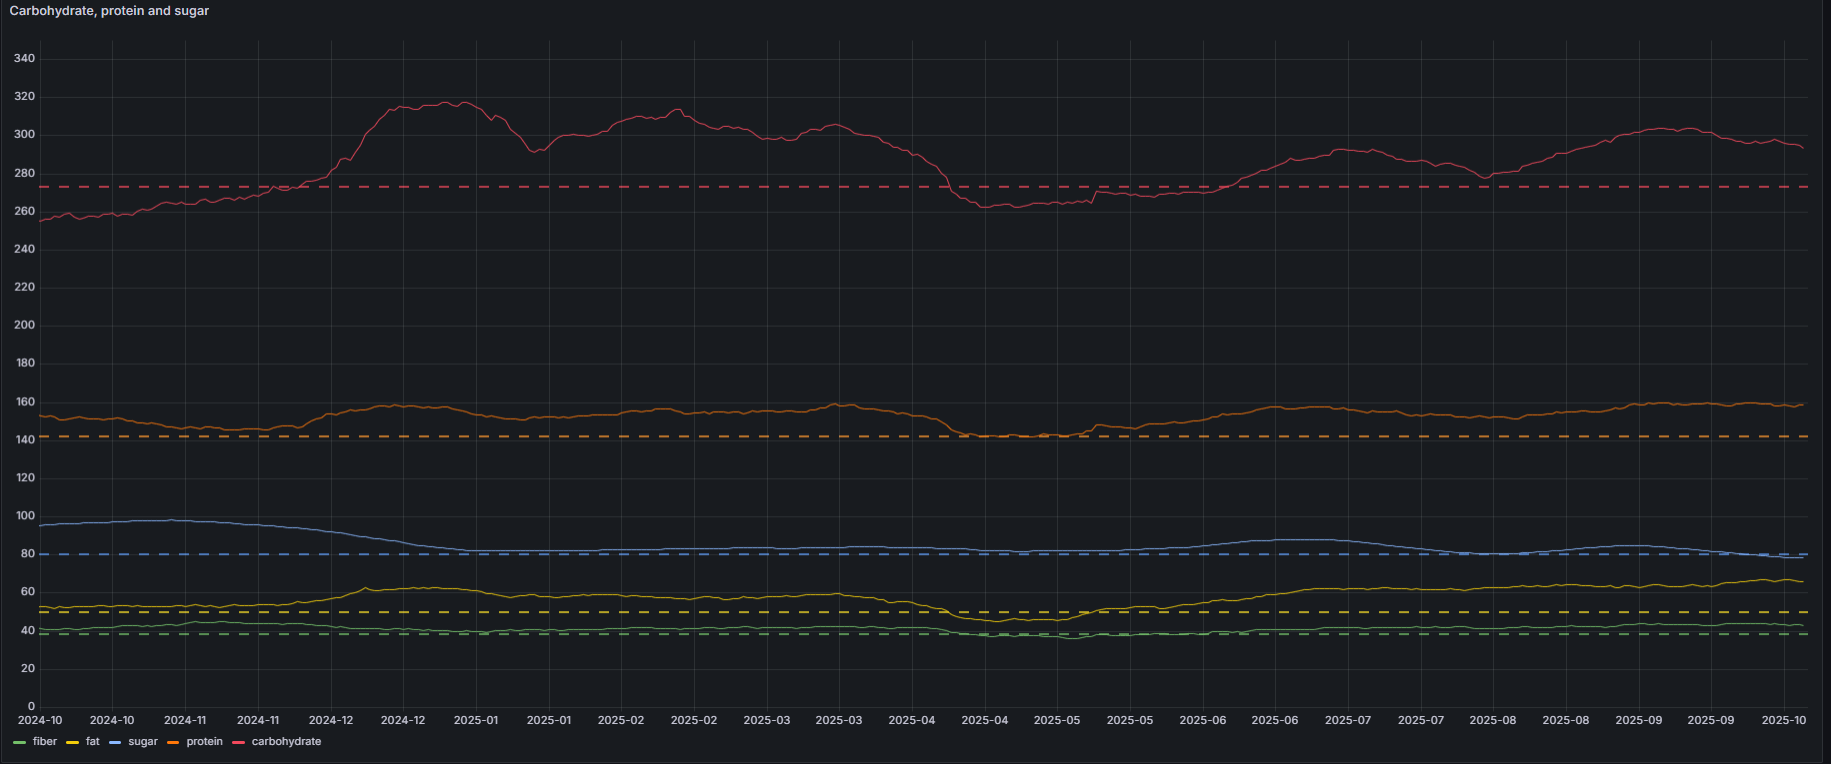Click the orange protein legend color swatch
This screenshot has width=1831, height=764.
[173, 742]
